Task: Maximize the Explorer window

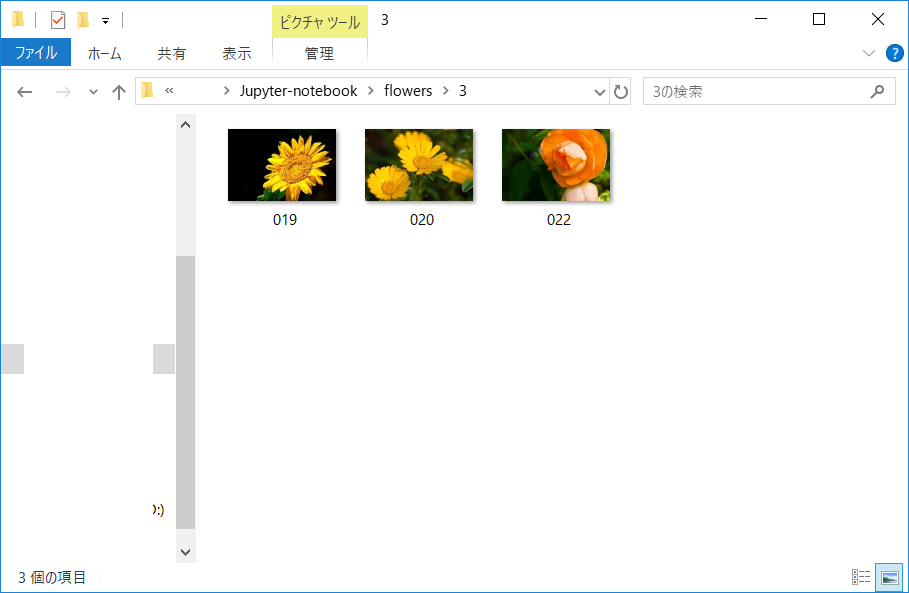Action: coord(819,19)
